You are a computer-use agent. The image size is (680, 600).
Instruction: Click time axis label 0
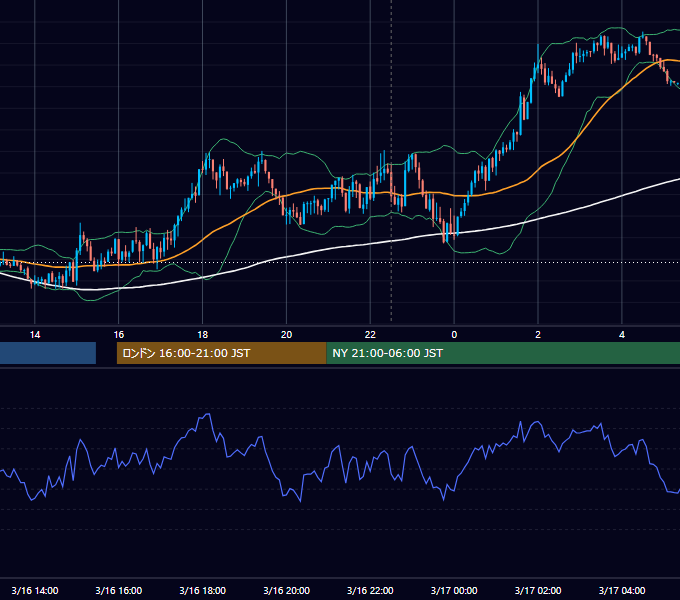coord(454,335)
